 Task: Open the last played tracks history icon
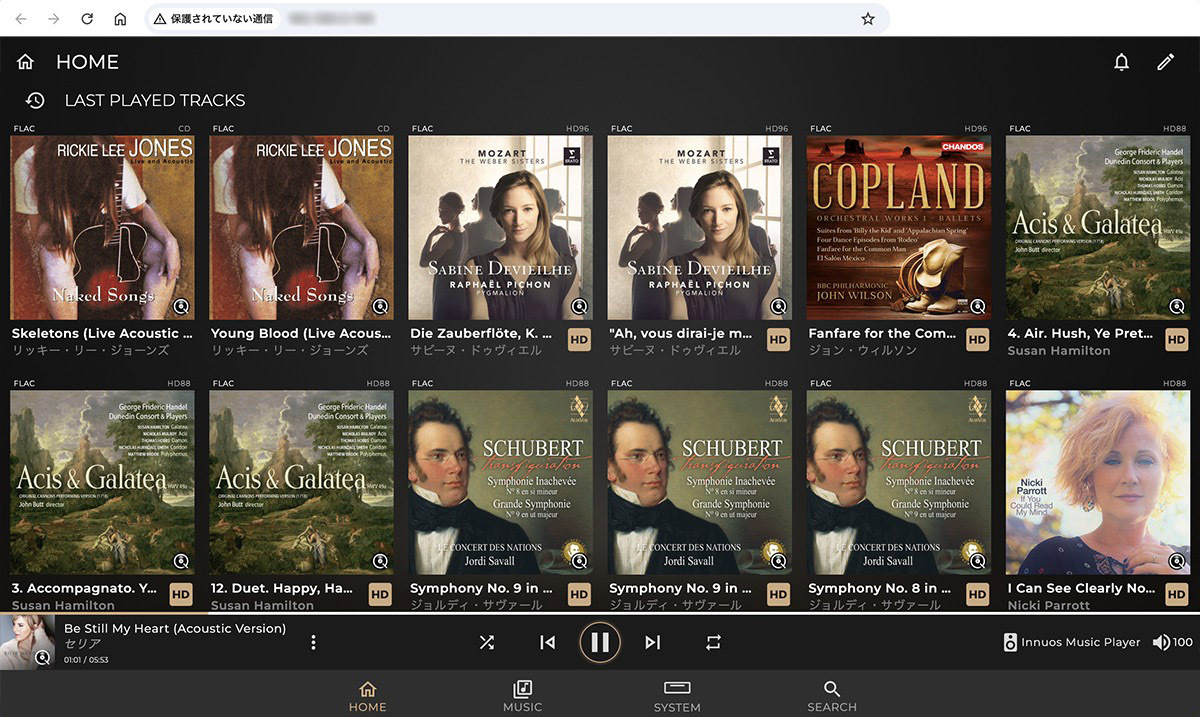pos(35,100)
